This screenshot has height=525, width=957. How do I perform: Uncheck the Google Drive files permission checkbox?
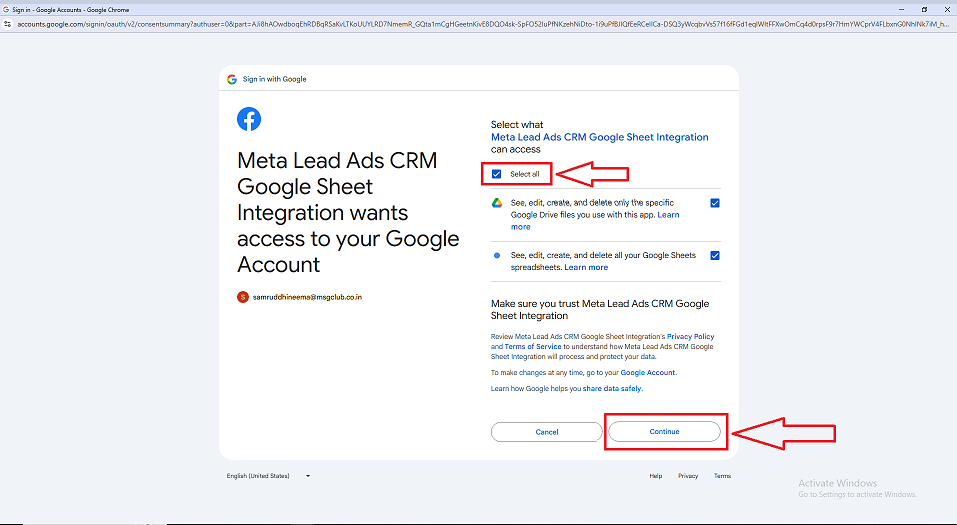715,203
